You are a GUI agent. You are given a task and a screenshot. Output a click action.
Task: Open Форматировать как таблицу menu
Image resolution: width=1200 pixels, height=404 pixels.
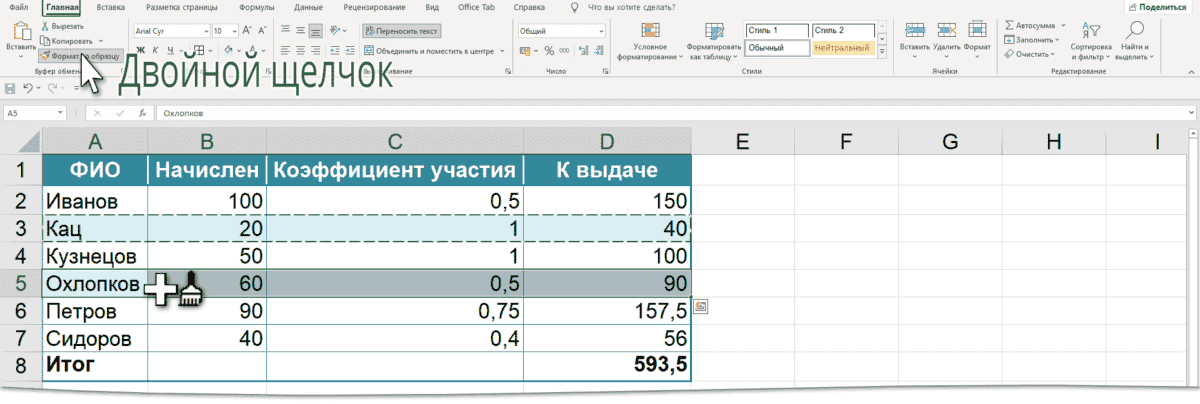click(x=714, y=40)
